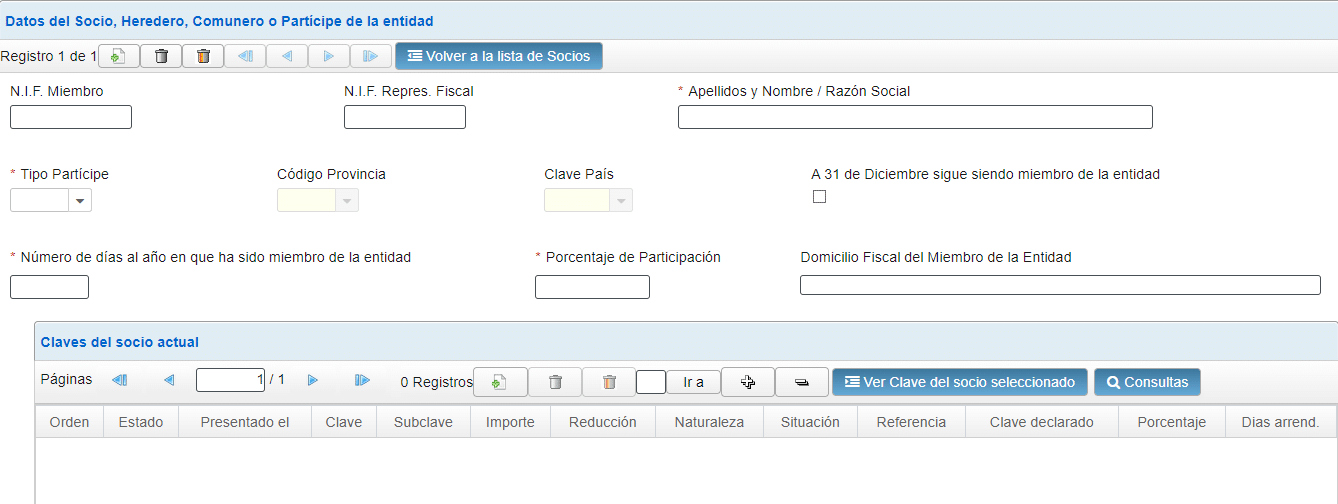Toggle 'A 31 de Diciembre sigue siendo miembro' checkbox

point(820,197)
